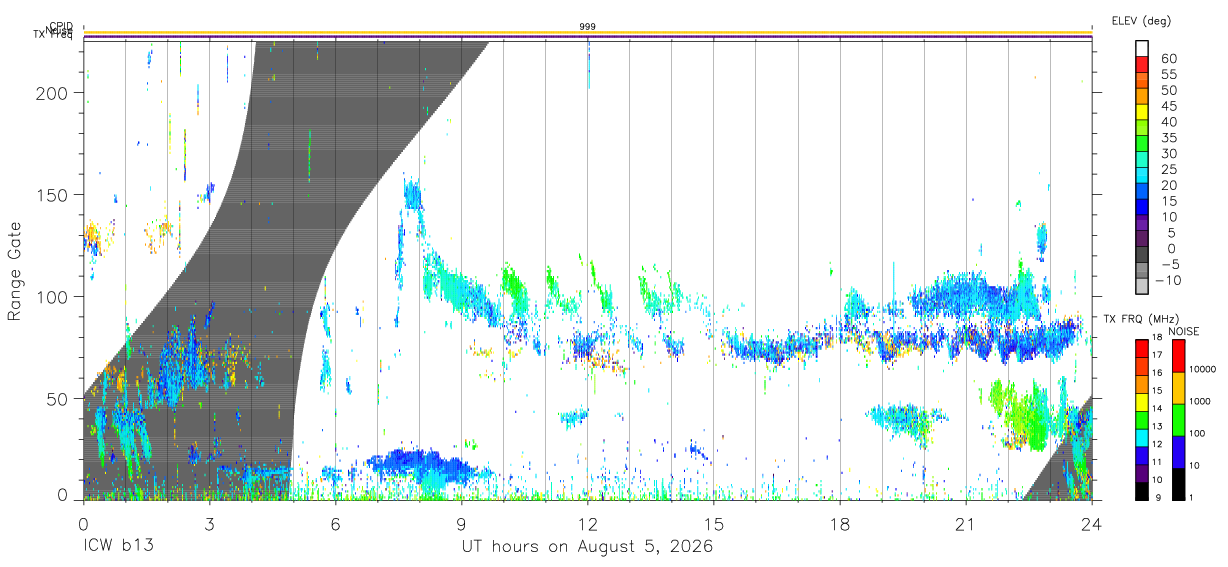Click the 60 label on ELEV scale
Viewport: 1228px width, 567px height.
click(1168, 59)
